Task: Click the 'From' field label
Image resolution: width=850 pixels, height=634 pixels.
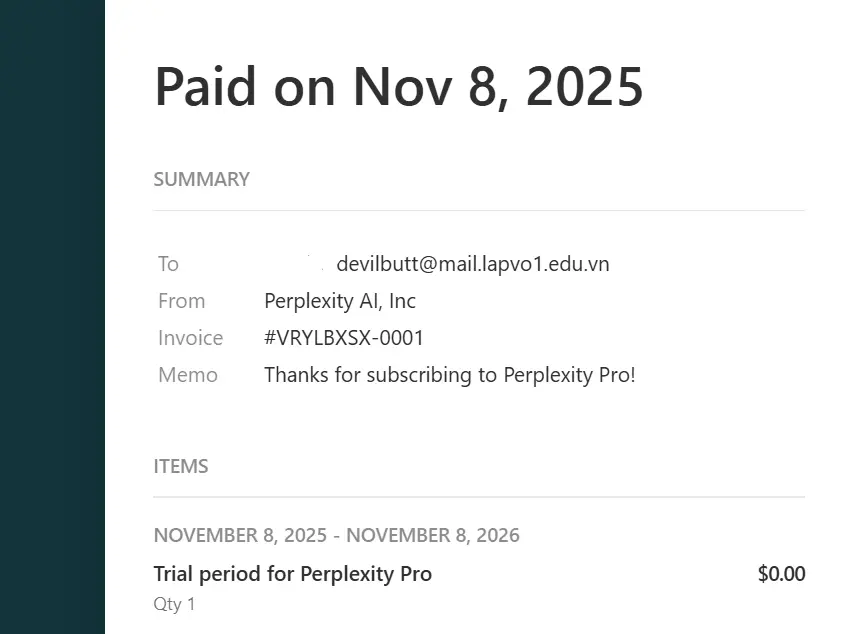Action: coord(182,301)
